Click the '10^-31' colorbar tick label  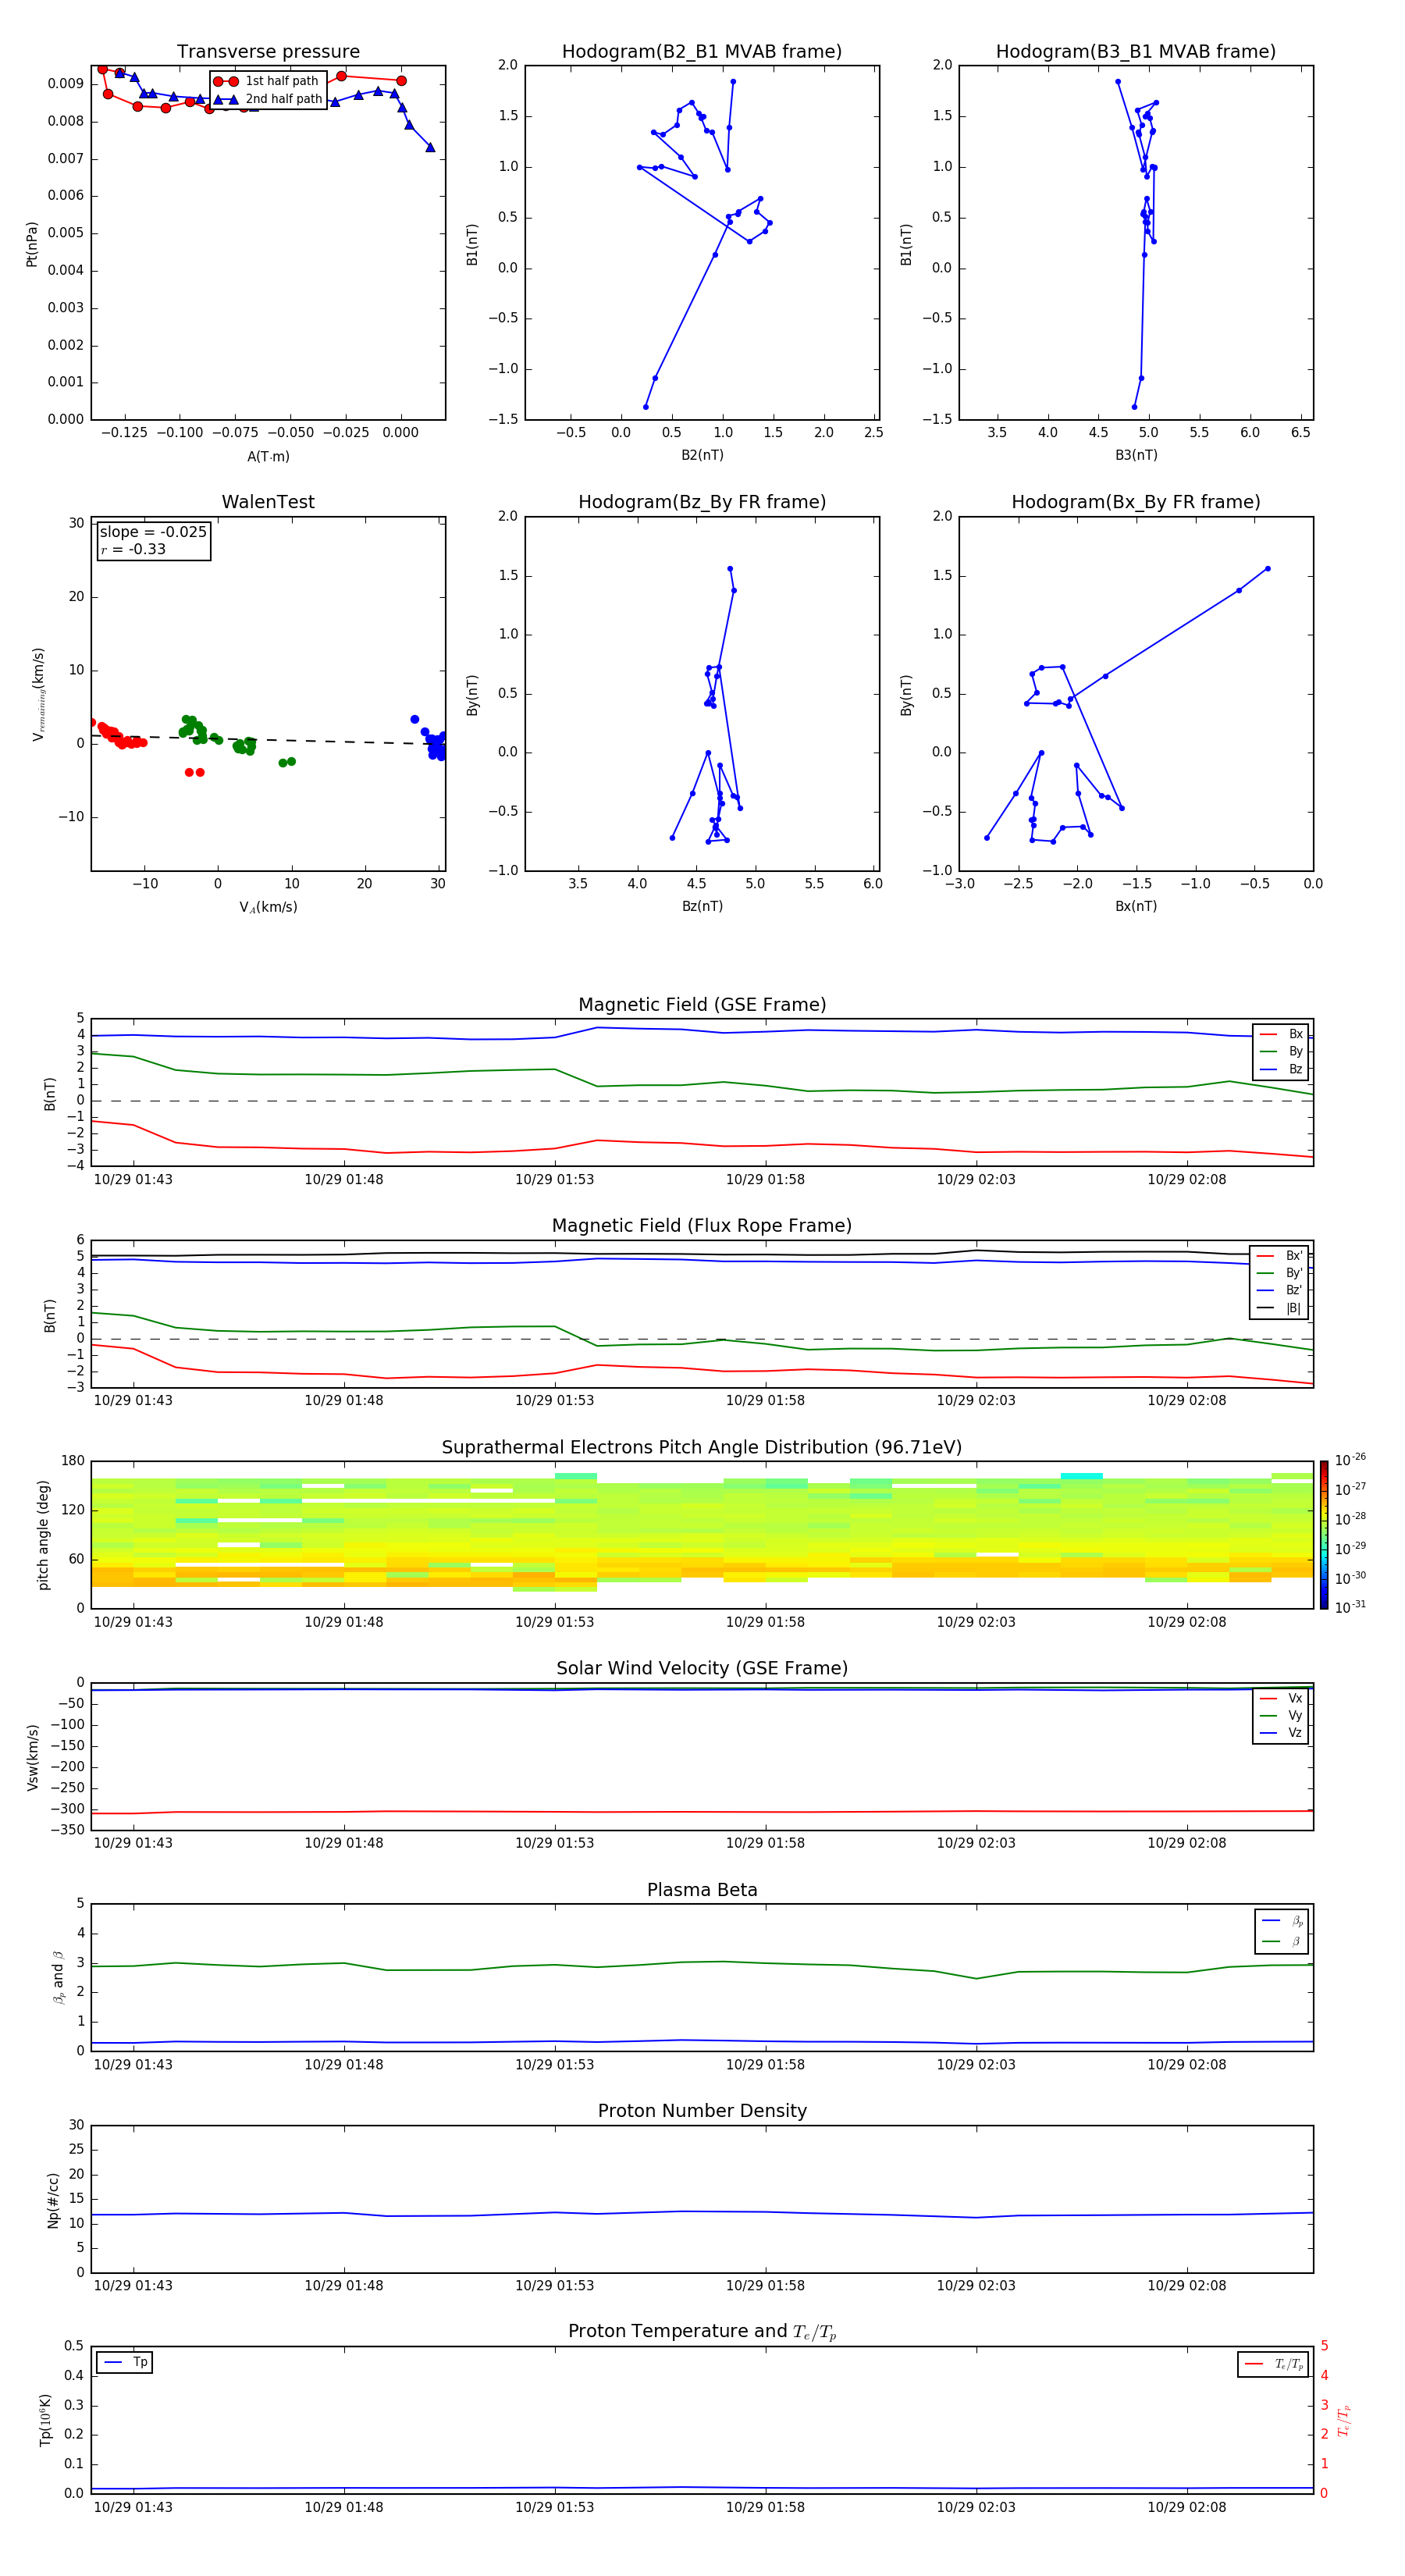pos(1350,1607)
